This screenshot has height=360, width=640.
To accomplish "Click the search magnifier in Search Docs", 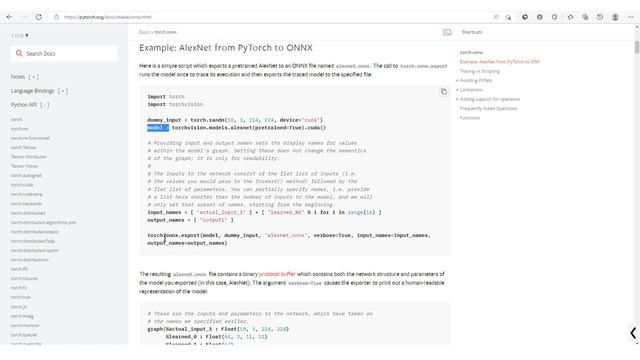I will (x=19, y=53).
